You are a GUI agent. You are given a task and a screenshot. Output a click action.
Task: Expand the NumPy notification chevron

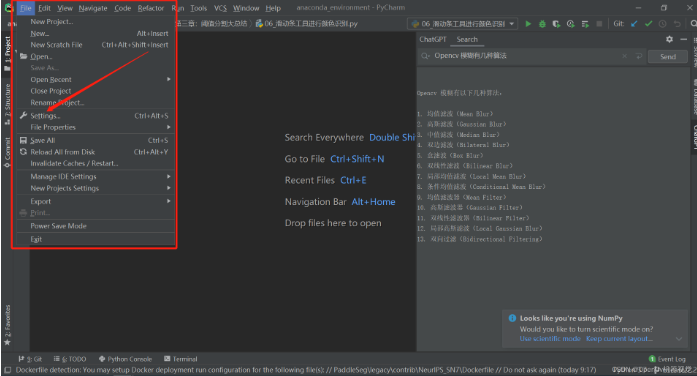coord(679,339)
